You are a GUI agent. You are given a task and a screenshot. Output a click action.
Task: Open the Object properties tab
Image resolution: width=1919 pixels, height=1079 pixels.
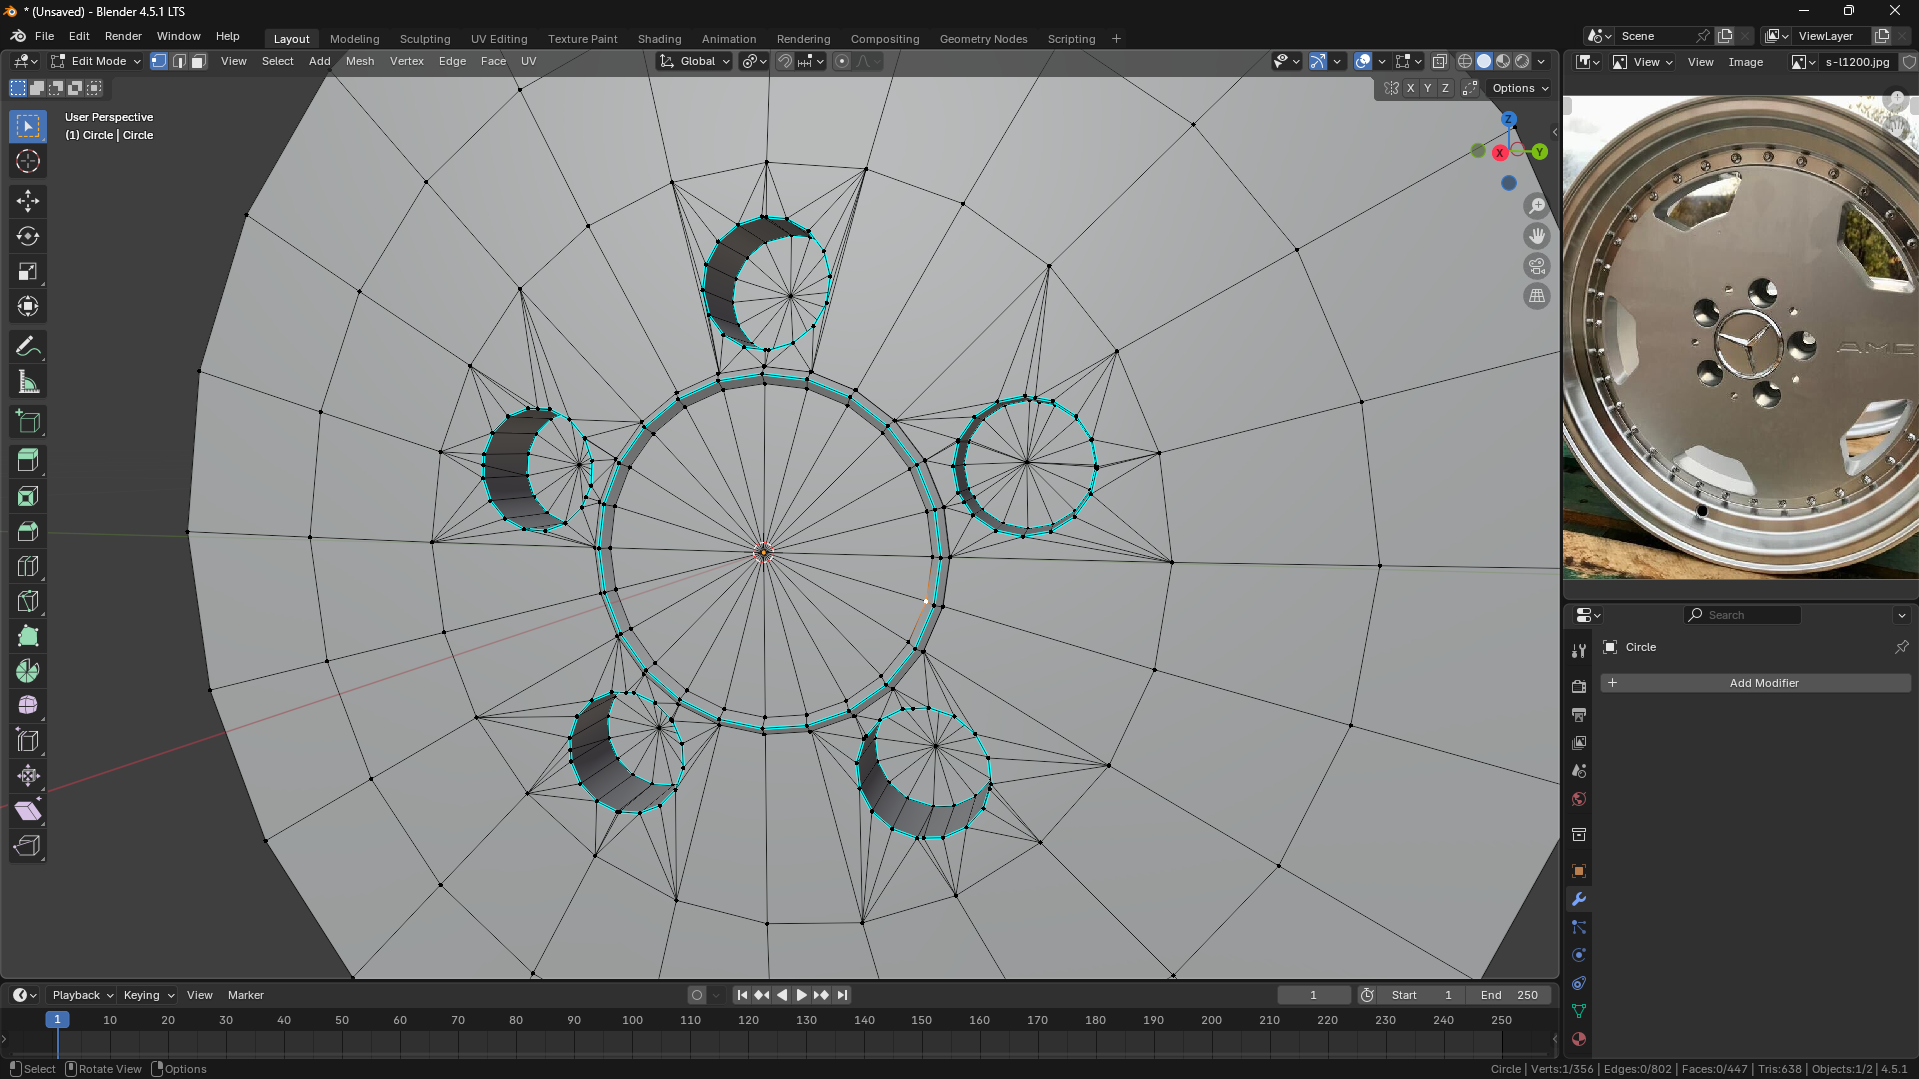click(1579, 871)
